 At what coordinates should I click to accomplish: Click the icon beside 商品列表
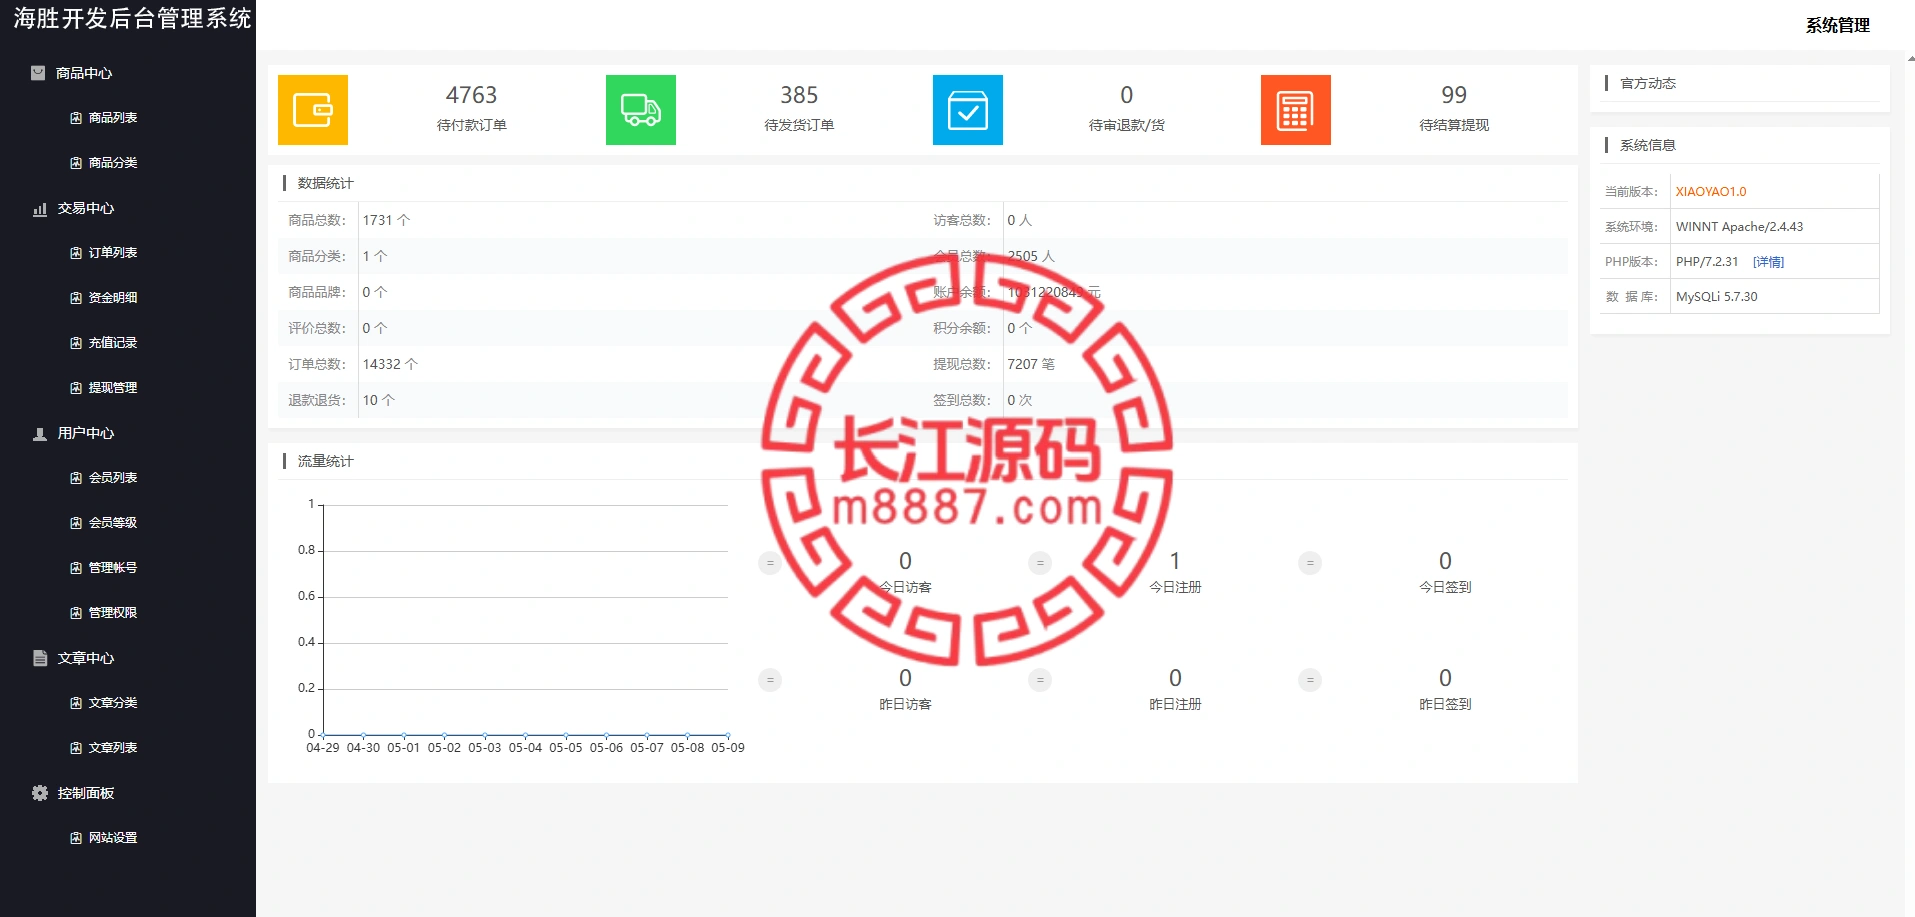[76, 118]
